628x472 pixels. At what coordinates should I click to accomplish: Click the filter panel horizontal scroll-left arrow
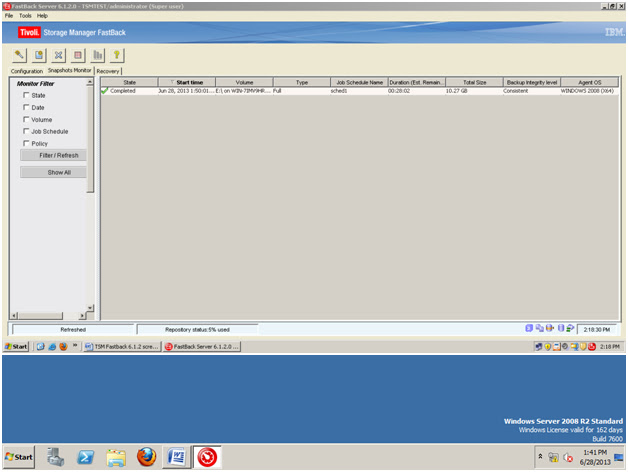[x=14, y=316]
